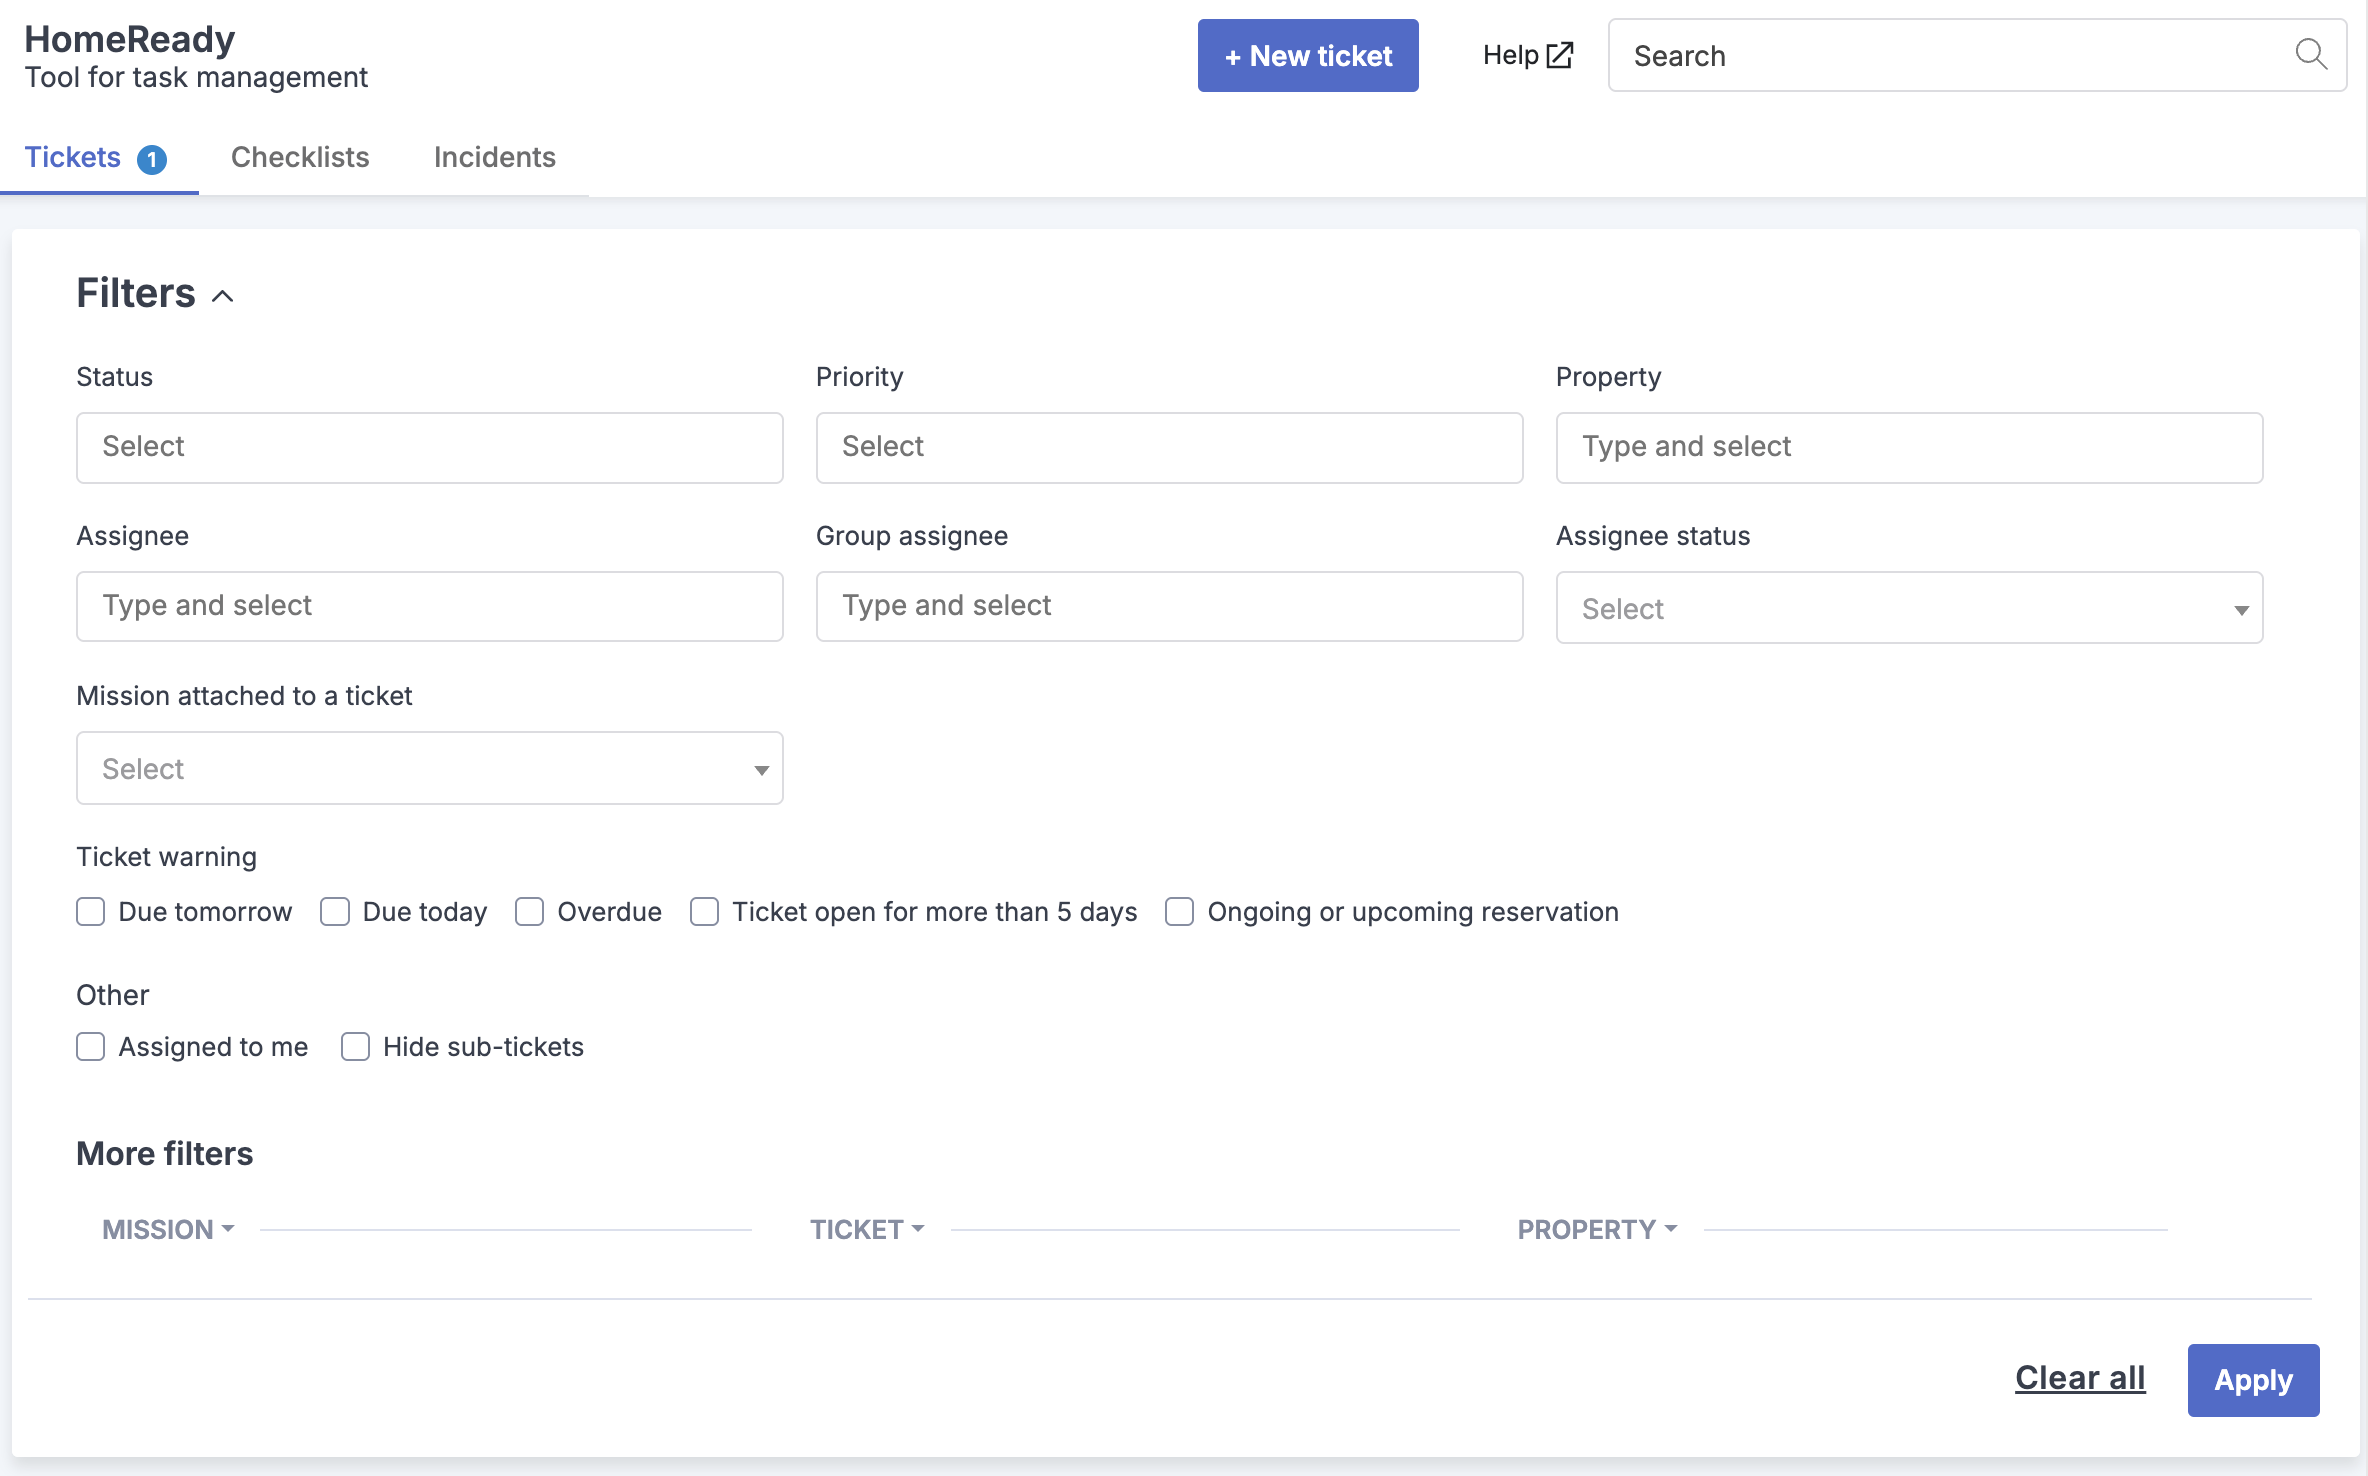Go to the Incidents tab
Image resolution: width=2368 pixels, height=1476 pixels.
click(x=495, y=157)
